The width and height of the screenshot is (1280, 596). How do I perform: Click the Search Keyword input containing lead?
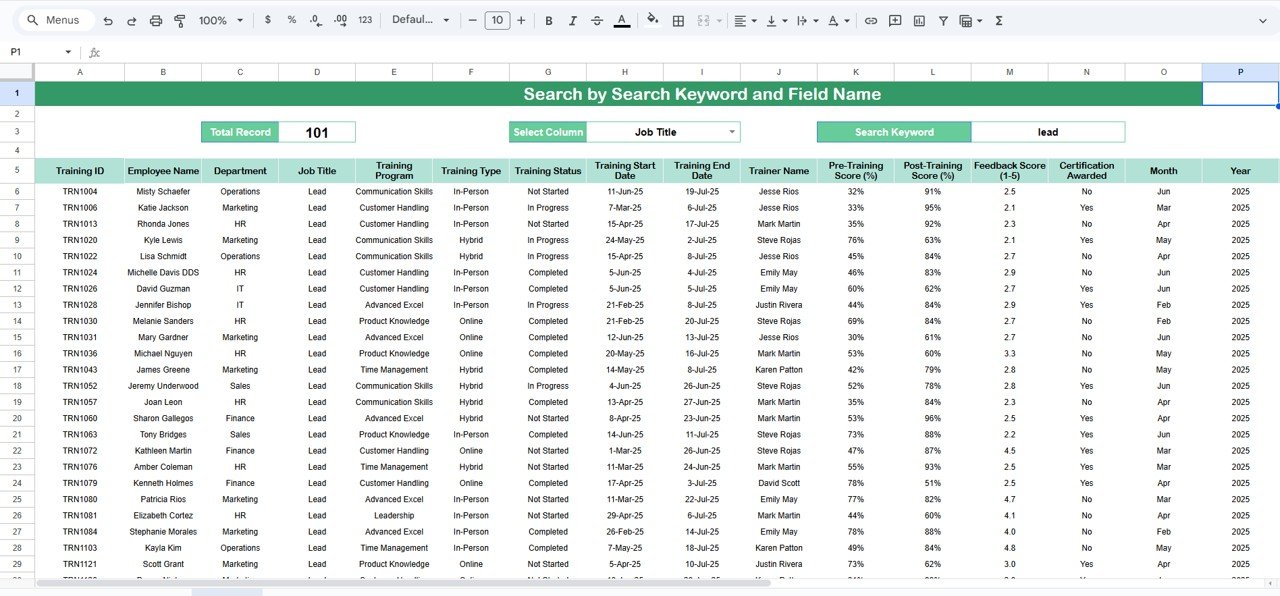click(1047, 132)
